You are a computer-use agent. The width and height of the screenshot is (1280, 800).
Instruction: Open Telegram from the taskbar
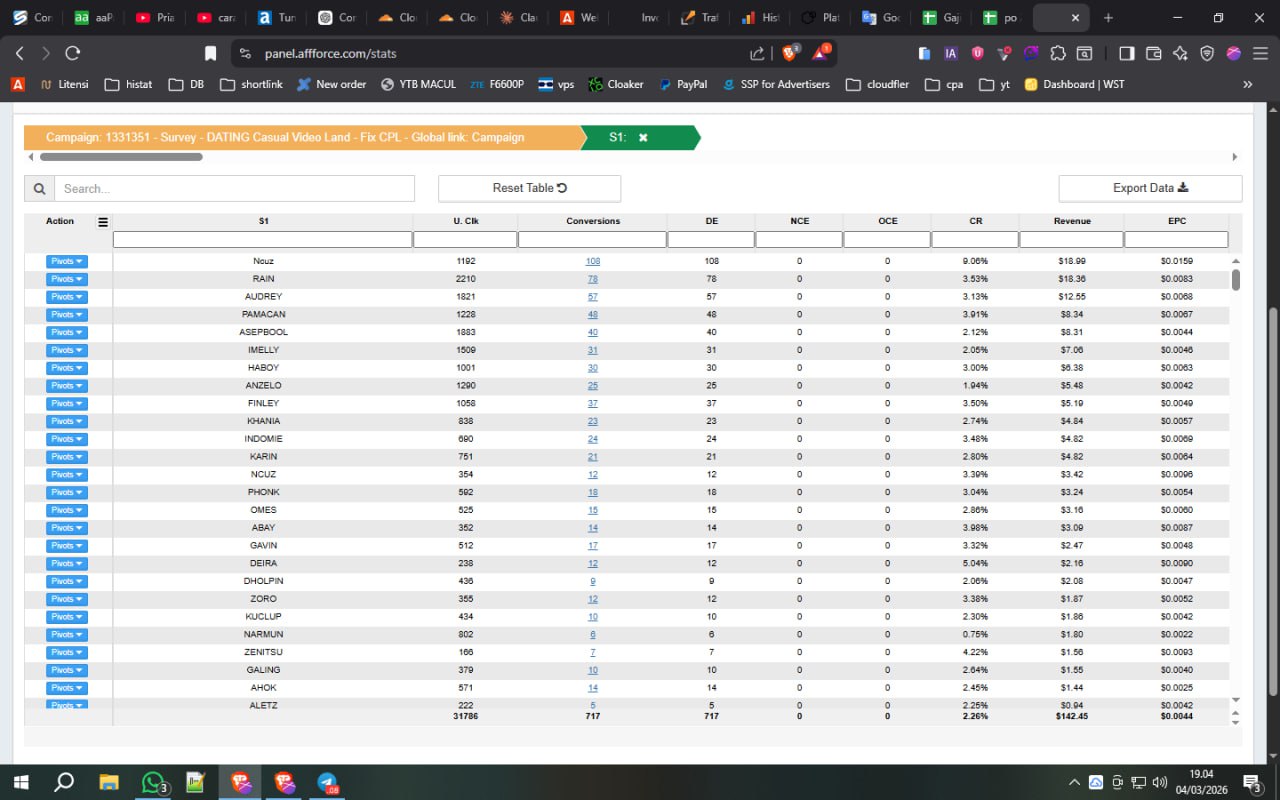coord(327,782)
